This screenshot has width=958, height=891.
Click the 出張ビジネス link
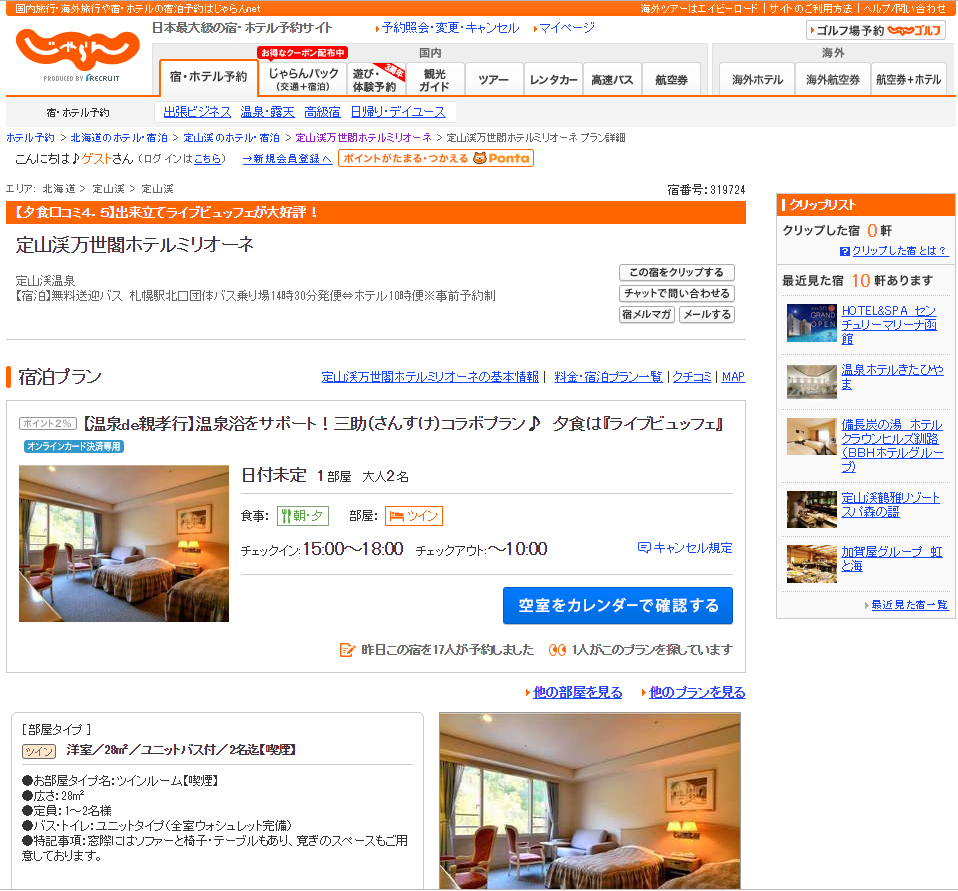coord(197,112)
